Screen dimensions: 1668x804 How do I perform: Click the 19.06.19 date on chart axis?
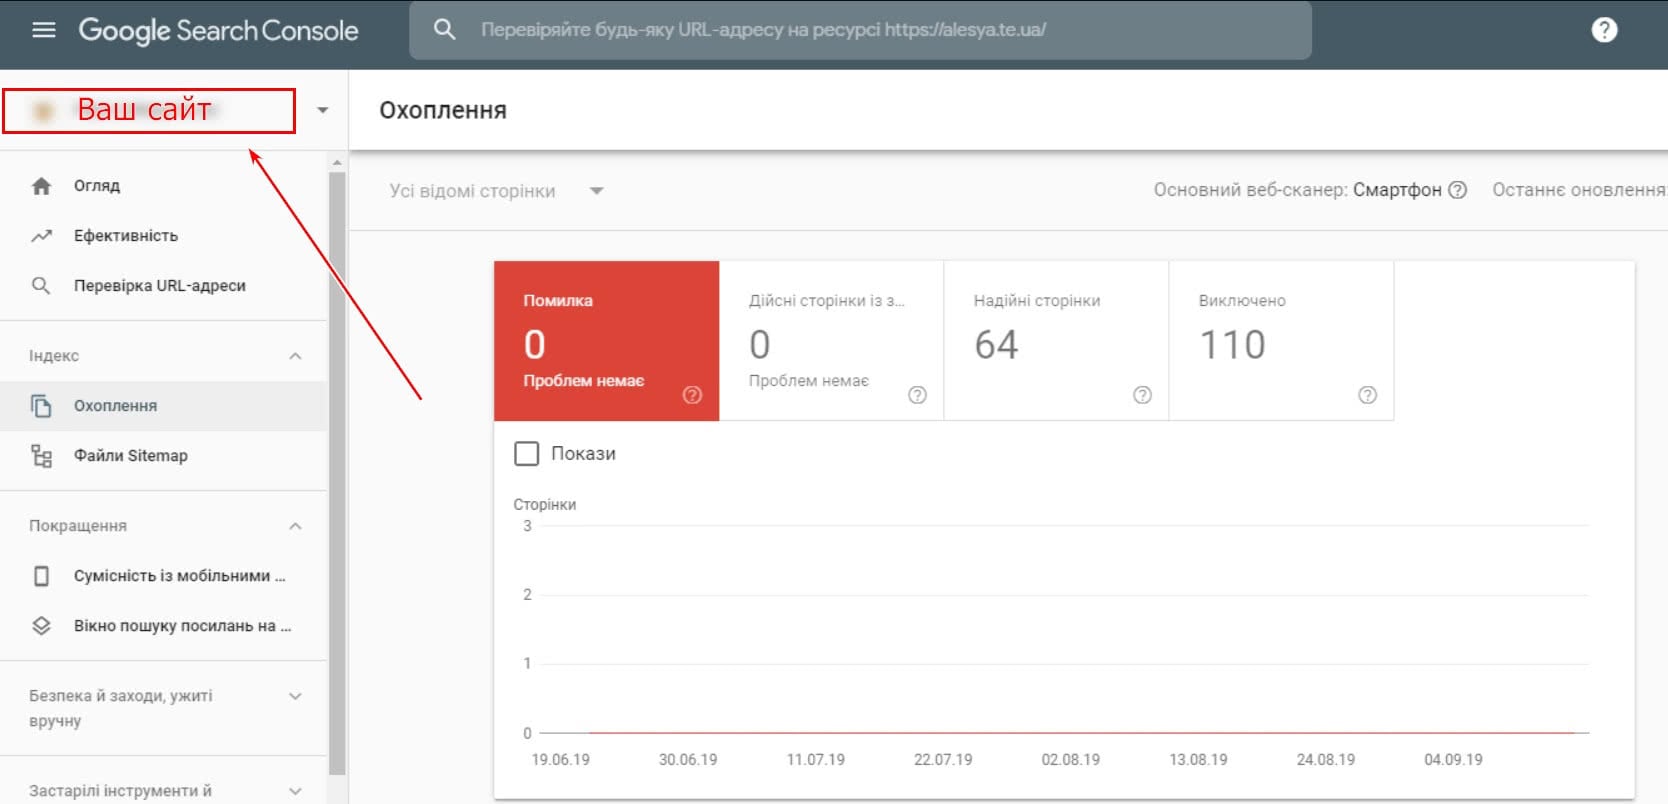click(x=560, y=760)
